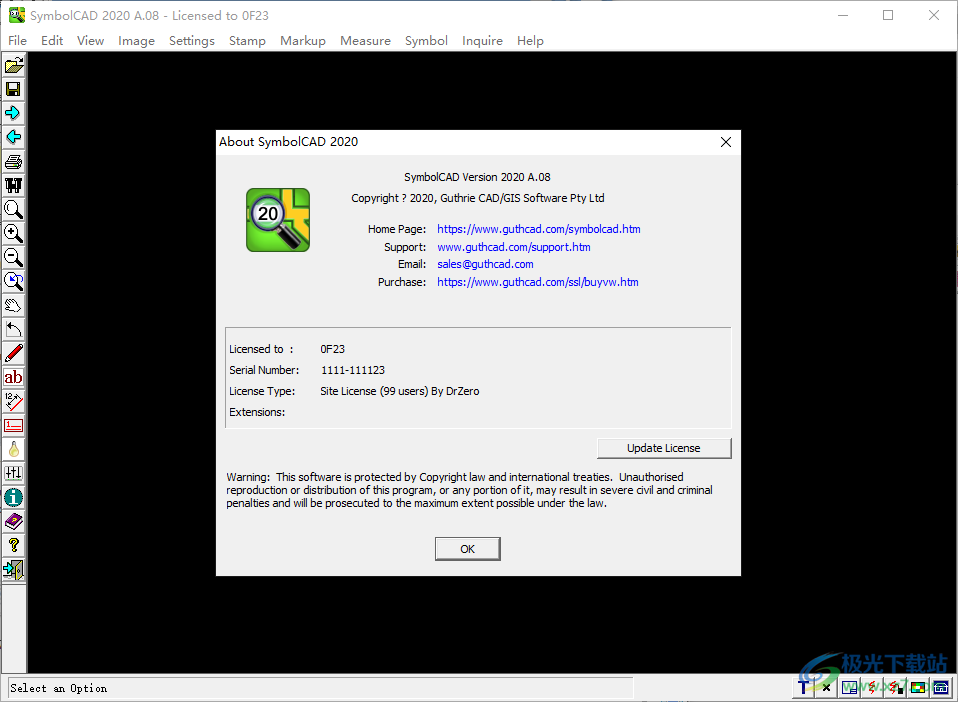Viewport: 958px width, 702px height.
Task: Click the Save floppy disk icon
Action: pyautogui.click(x=13, y=89)
